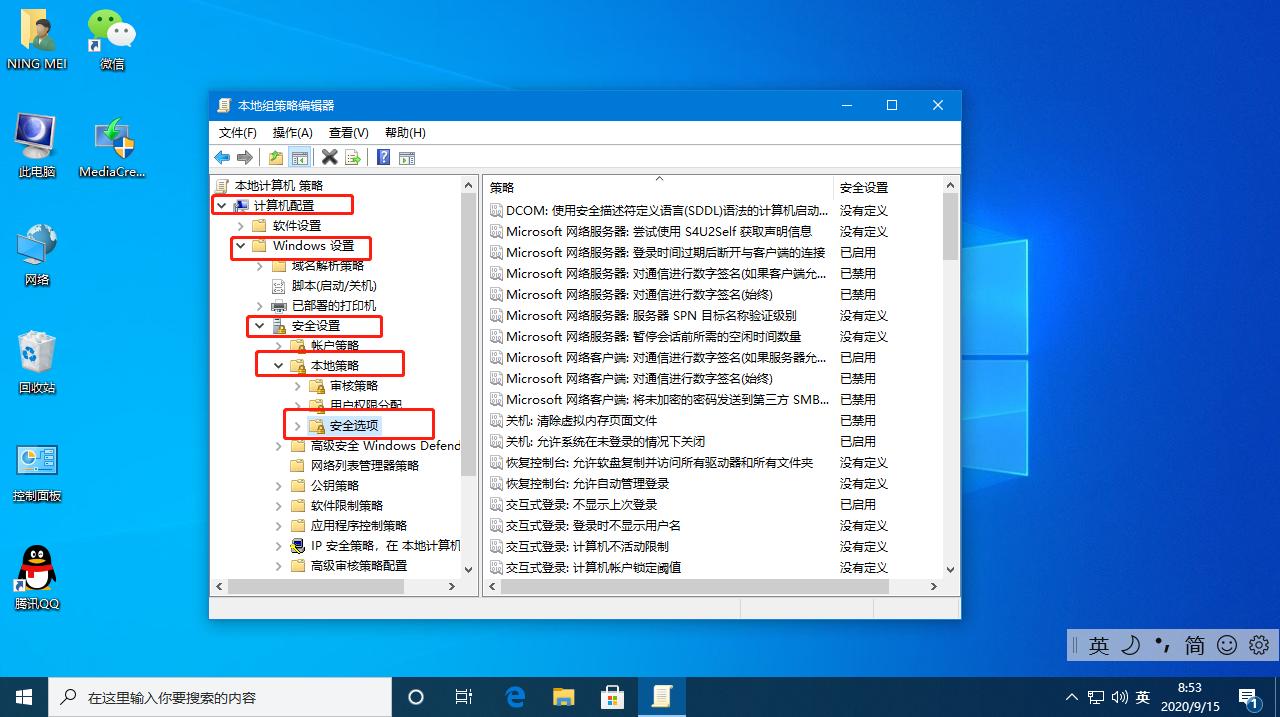Toggle the console tree pane icon
The width and height of the screenshot is (1280, 717).
click(x=301, y=157)
